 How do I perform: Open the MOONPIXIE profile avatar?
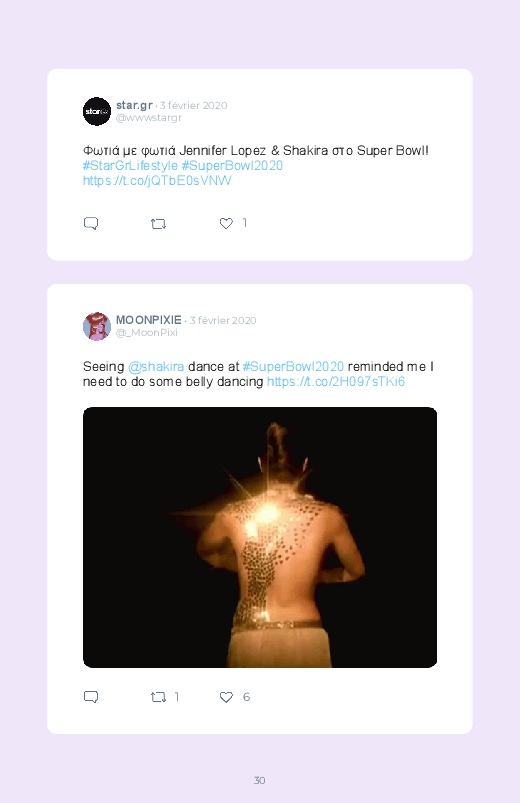click(97, 326)
